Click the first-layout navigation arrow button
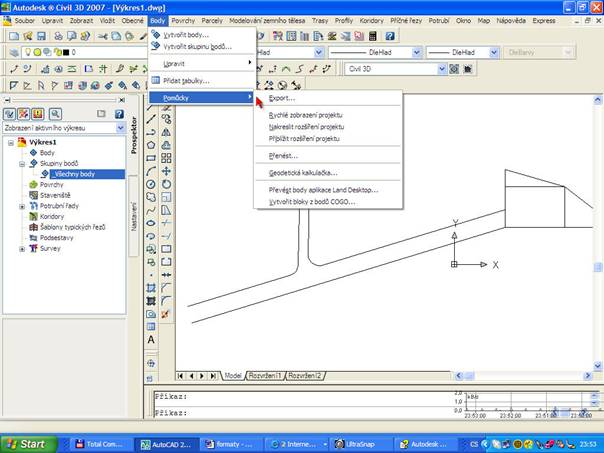604x453 pixels. (180, 376)
